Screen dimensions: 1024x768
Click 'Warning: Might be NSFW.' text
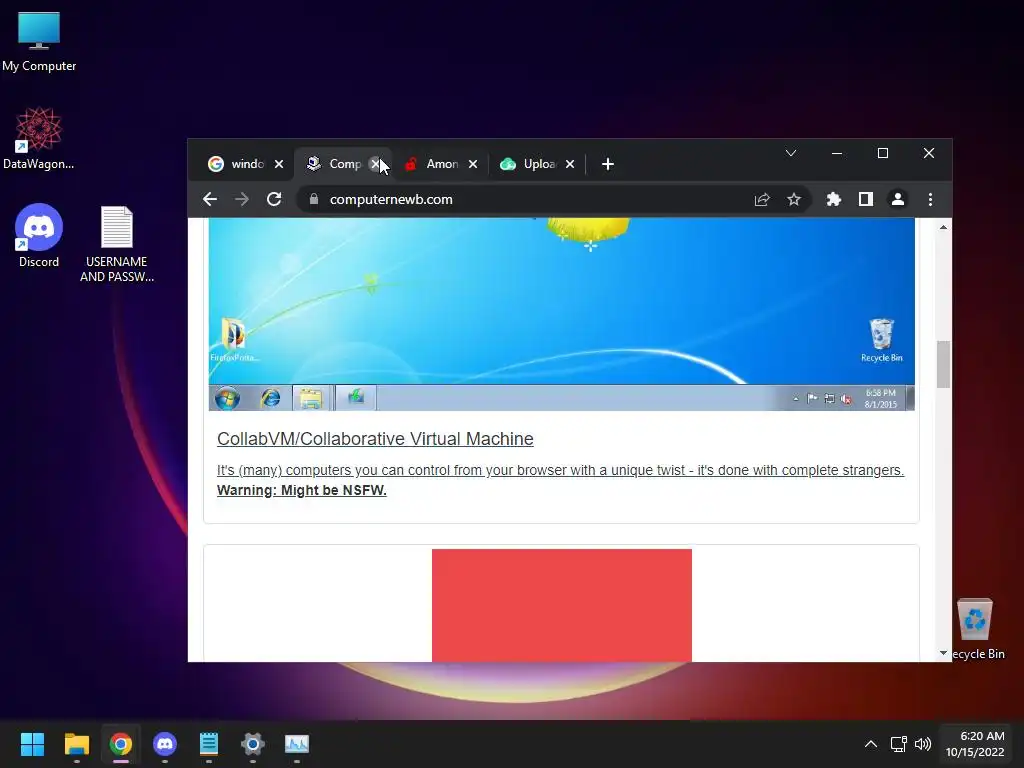(302, 490)
